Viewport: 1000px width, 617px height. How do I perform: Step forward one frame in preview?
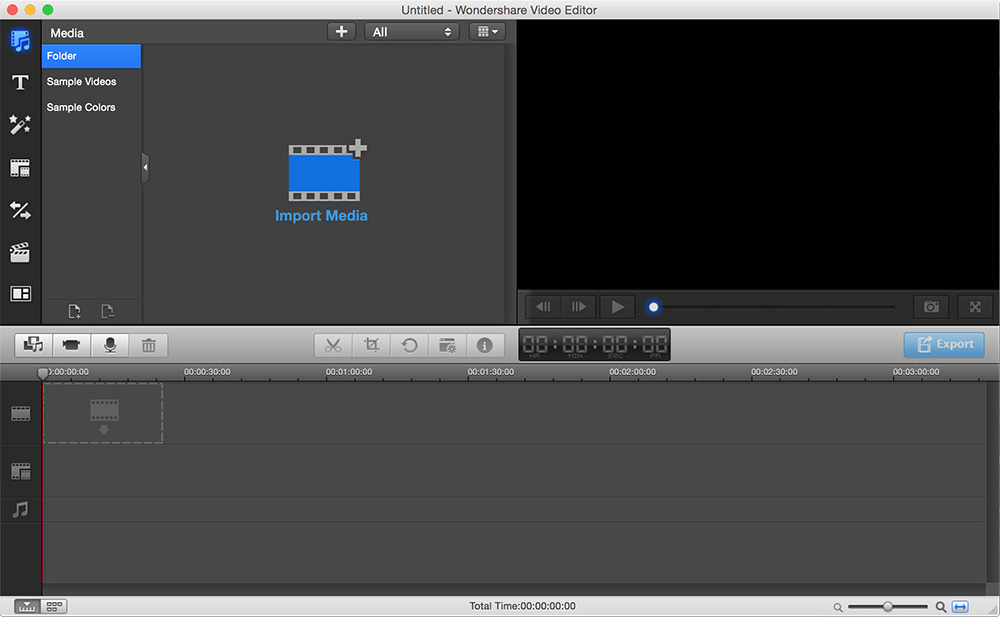[x=578, y=307]
